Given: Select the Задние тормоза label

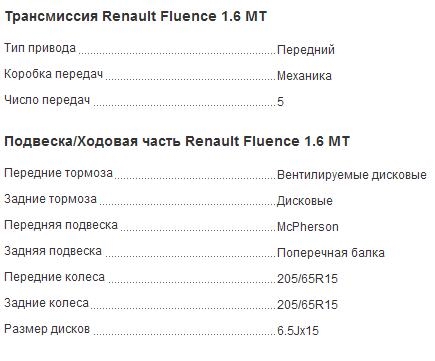Looking at the screenshot, I should point(50,199).
